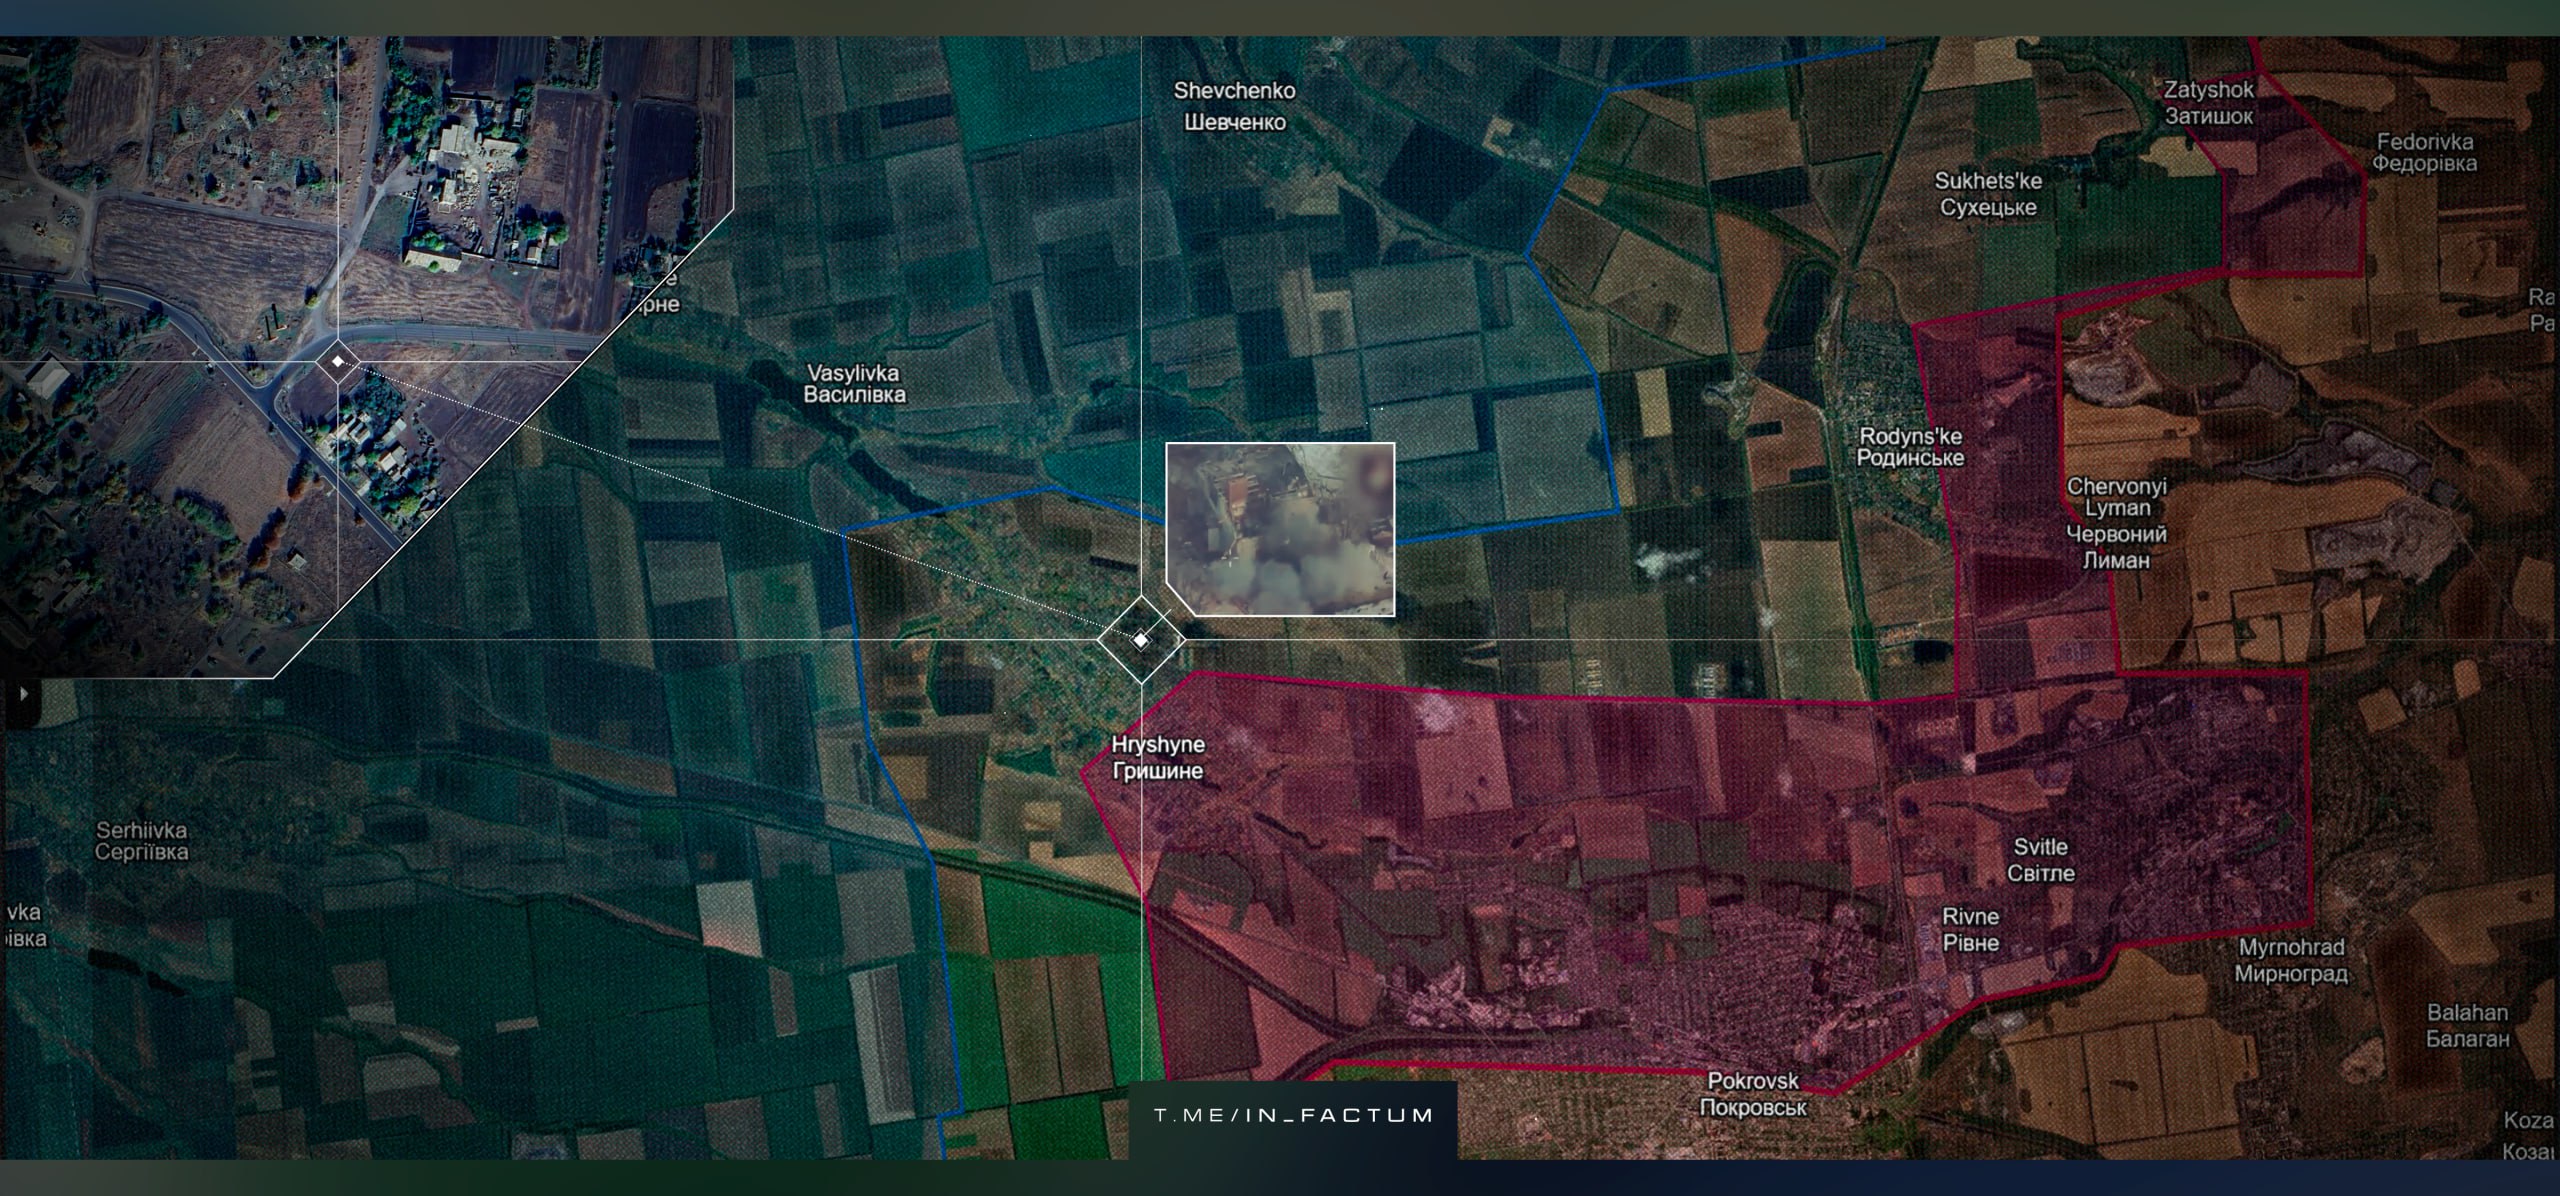Viewport: 2560px width, 1196px height.
Task: Select the Fedorivka place label
Action: 2425,153
